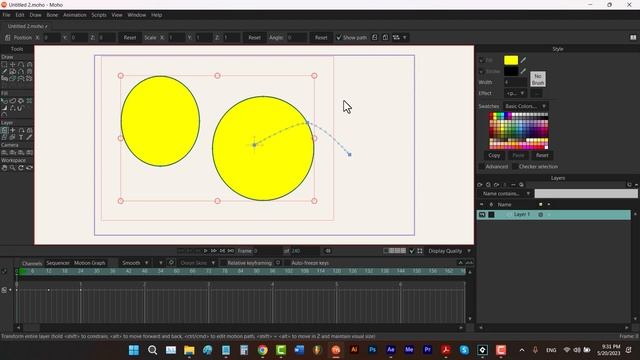Click the black Stroke color swatch
640x360 pixels.
(x=511, y=71)
